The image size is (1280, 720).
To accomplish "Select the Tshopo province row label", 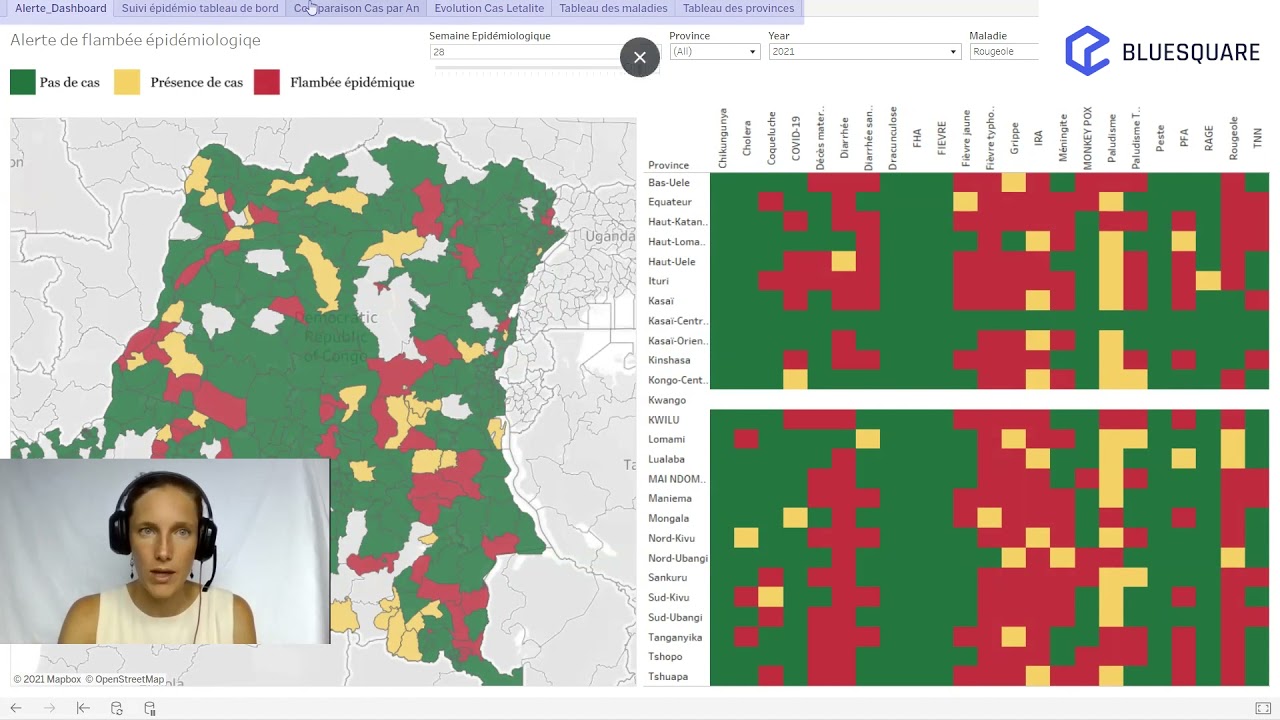I will point(665,657).
